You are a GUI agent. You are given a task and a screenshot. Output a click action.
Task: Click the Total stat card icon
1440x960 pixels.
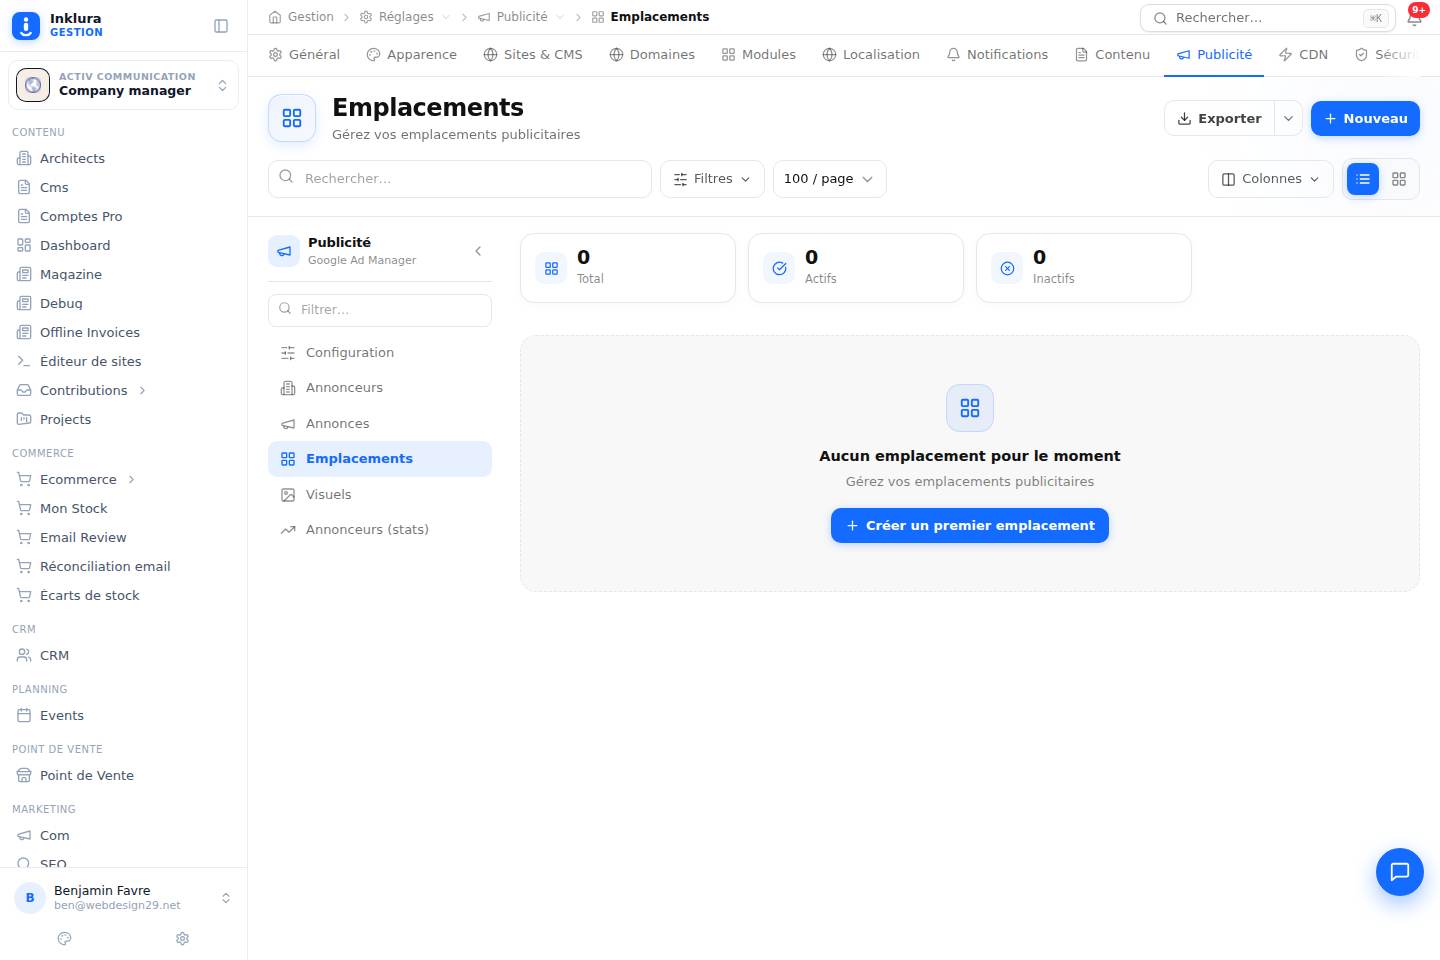(551, 268)
